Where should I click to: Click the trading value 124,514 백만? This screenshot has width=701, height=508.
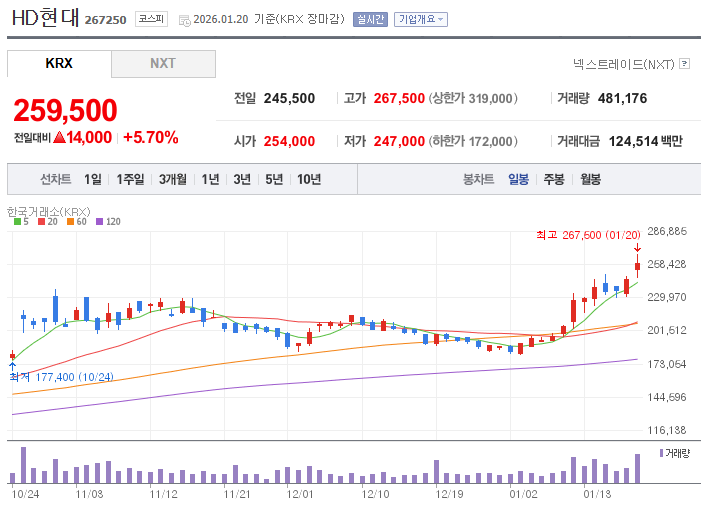[x=646, y=141]
